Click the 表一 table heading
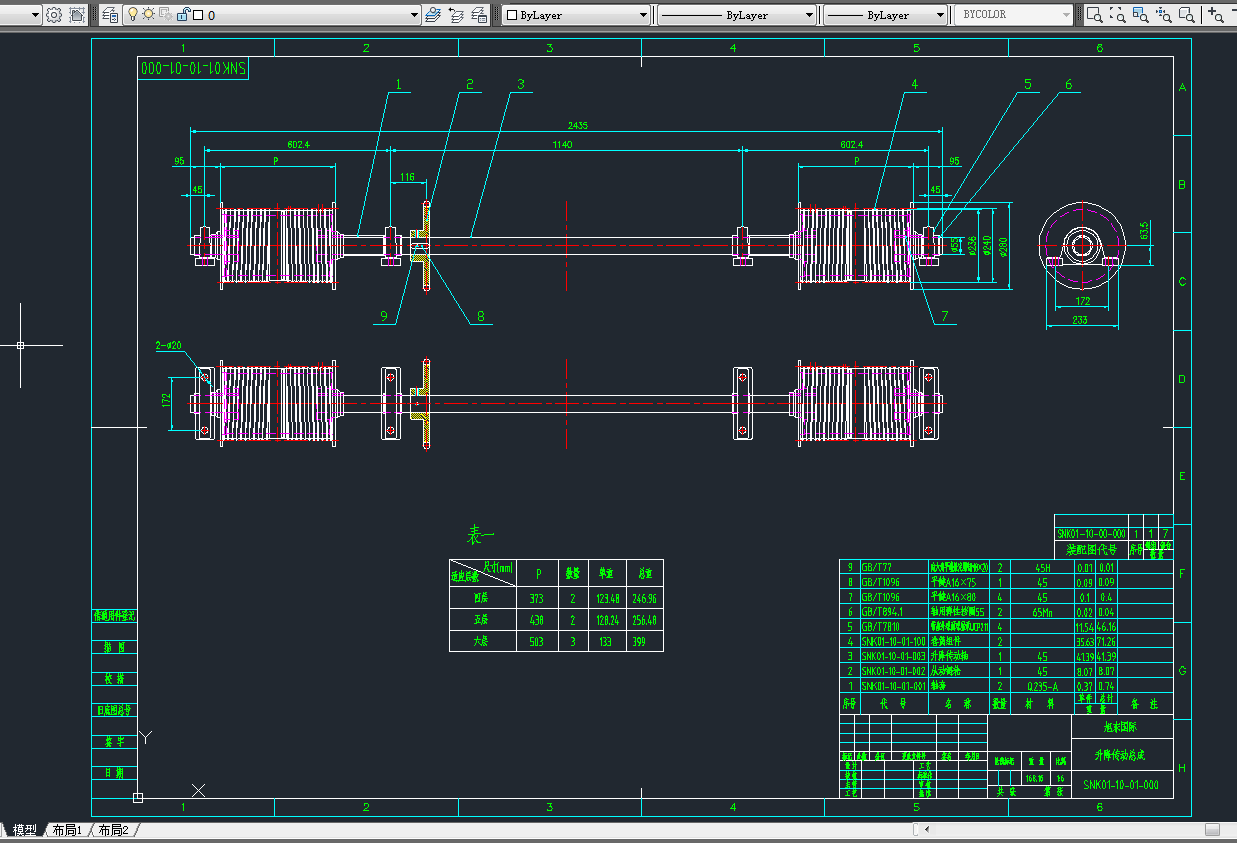Image resolution: width=1237 pixels, height=856 pixels. 481,536
